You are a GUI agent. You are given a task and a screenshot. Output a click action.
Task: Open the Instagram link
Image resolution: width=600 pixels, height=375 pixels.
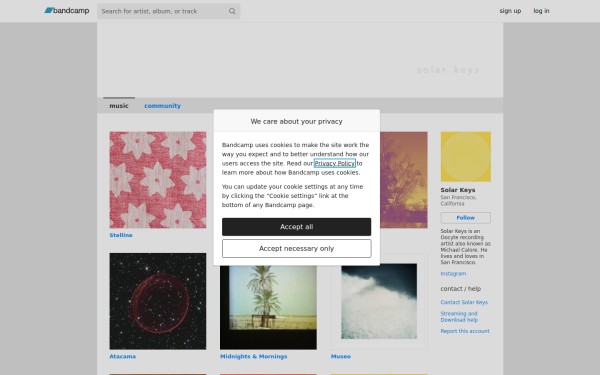(x=453, y=274)
